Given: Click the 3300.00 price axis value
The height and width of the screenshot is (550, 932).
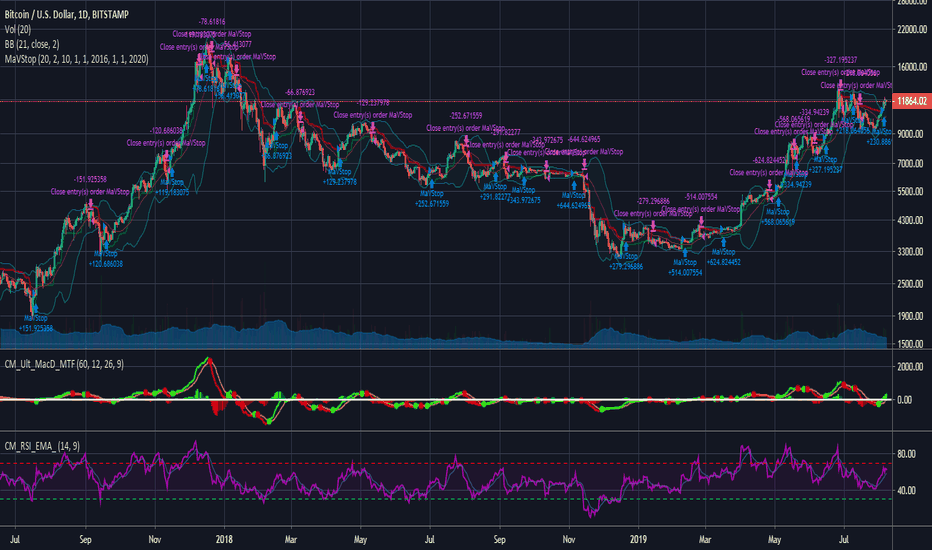Looking at the screenshot, I should (912, 252).
